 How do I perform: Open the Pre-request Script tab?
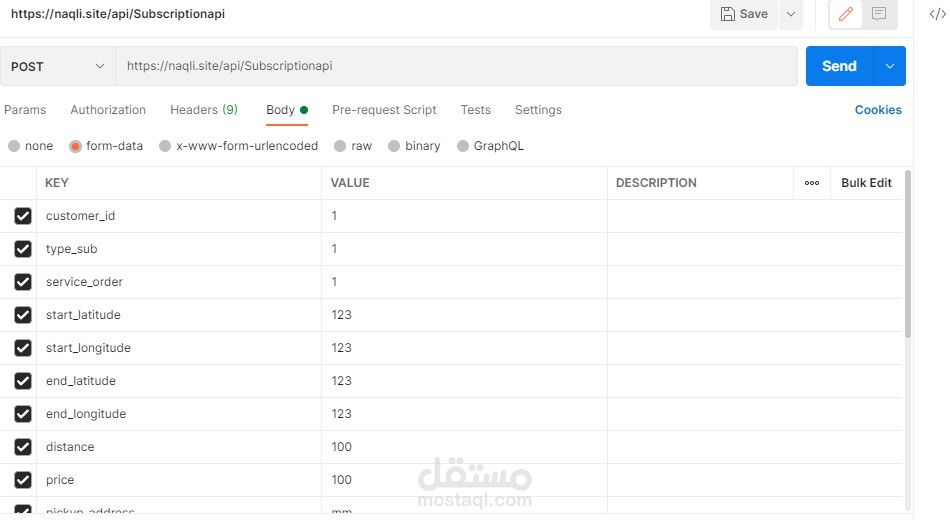coord(384,110)
